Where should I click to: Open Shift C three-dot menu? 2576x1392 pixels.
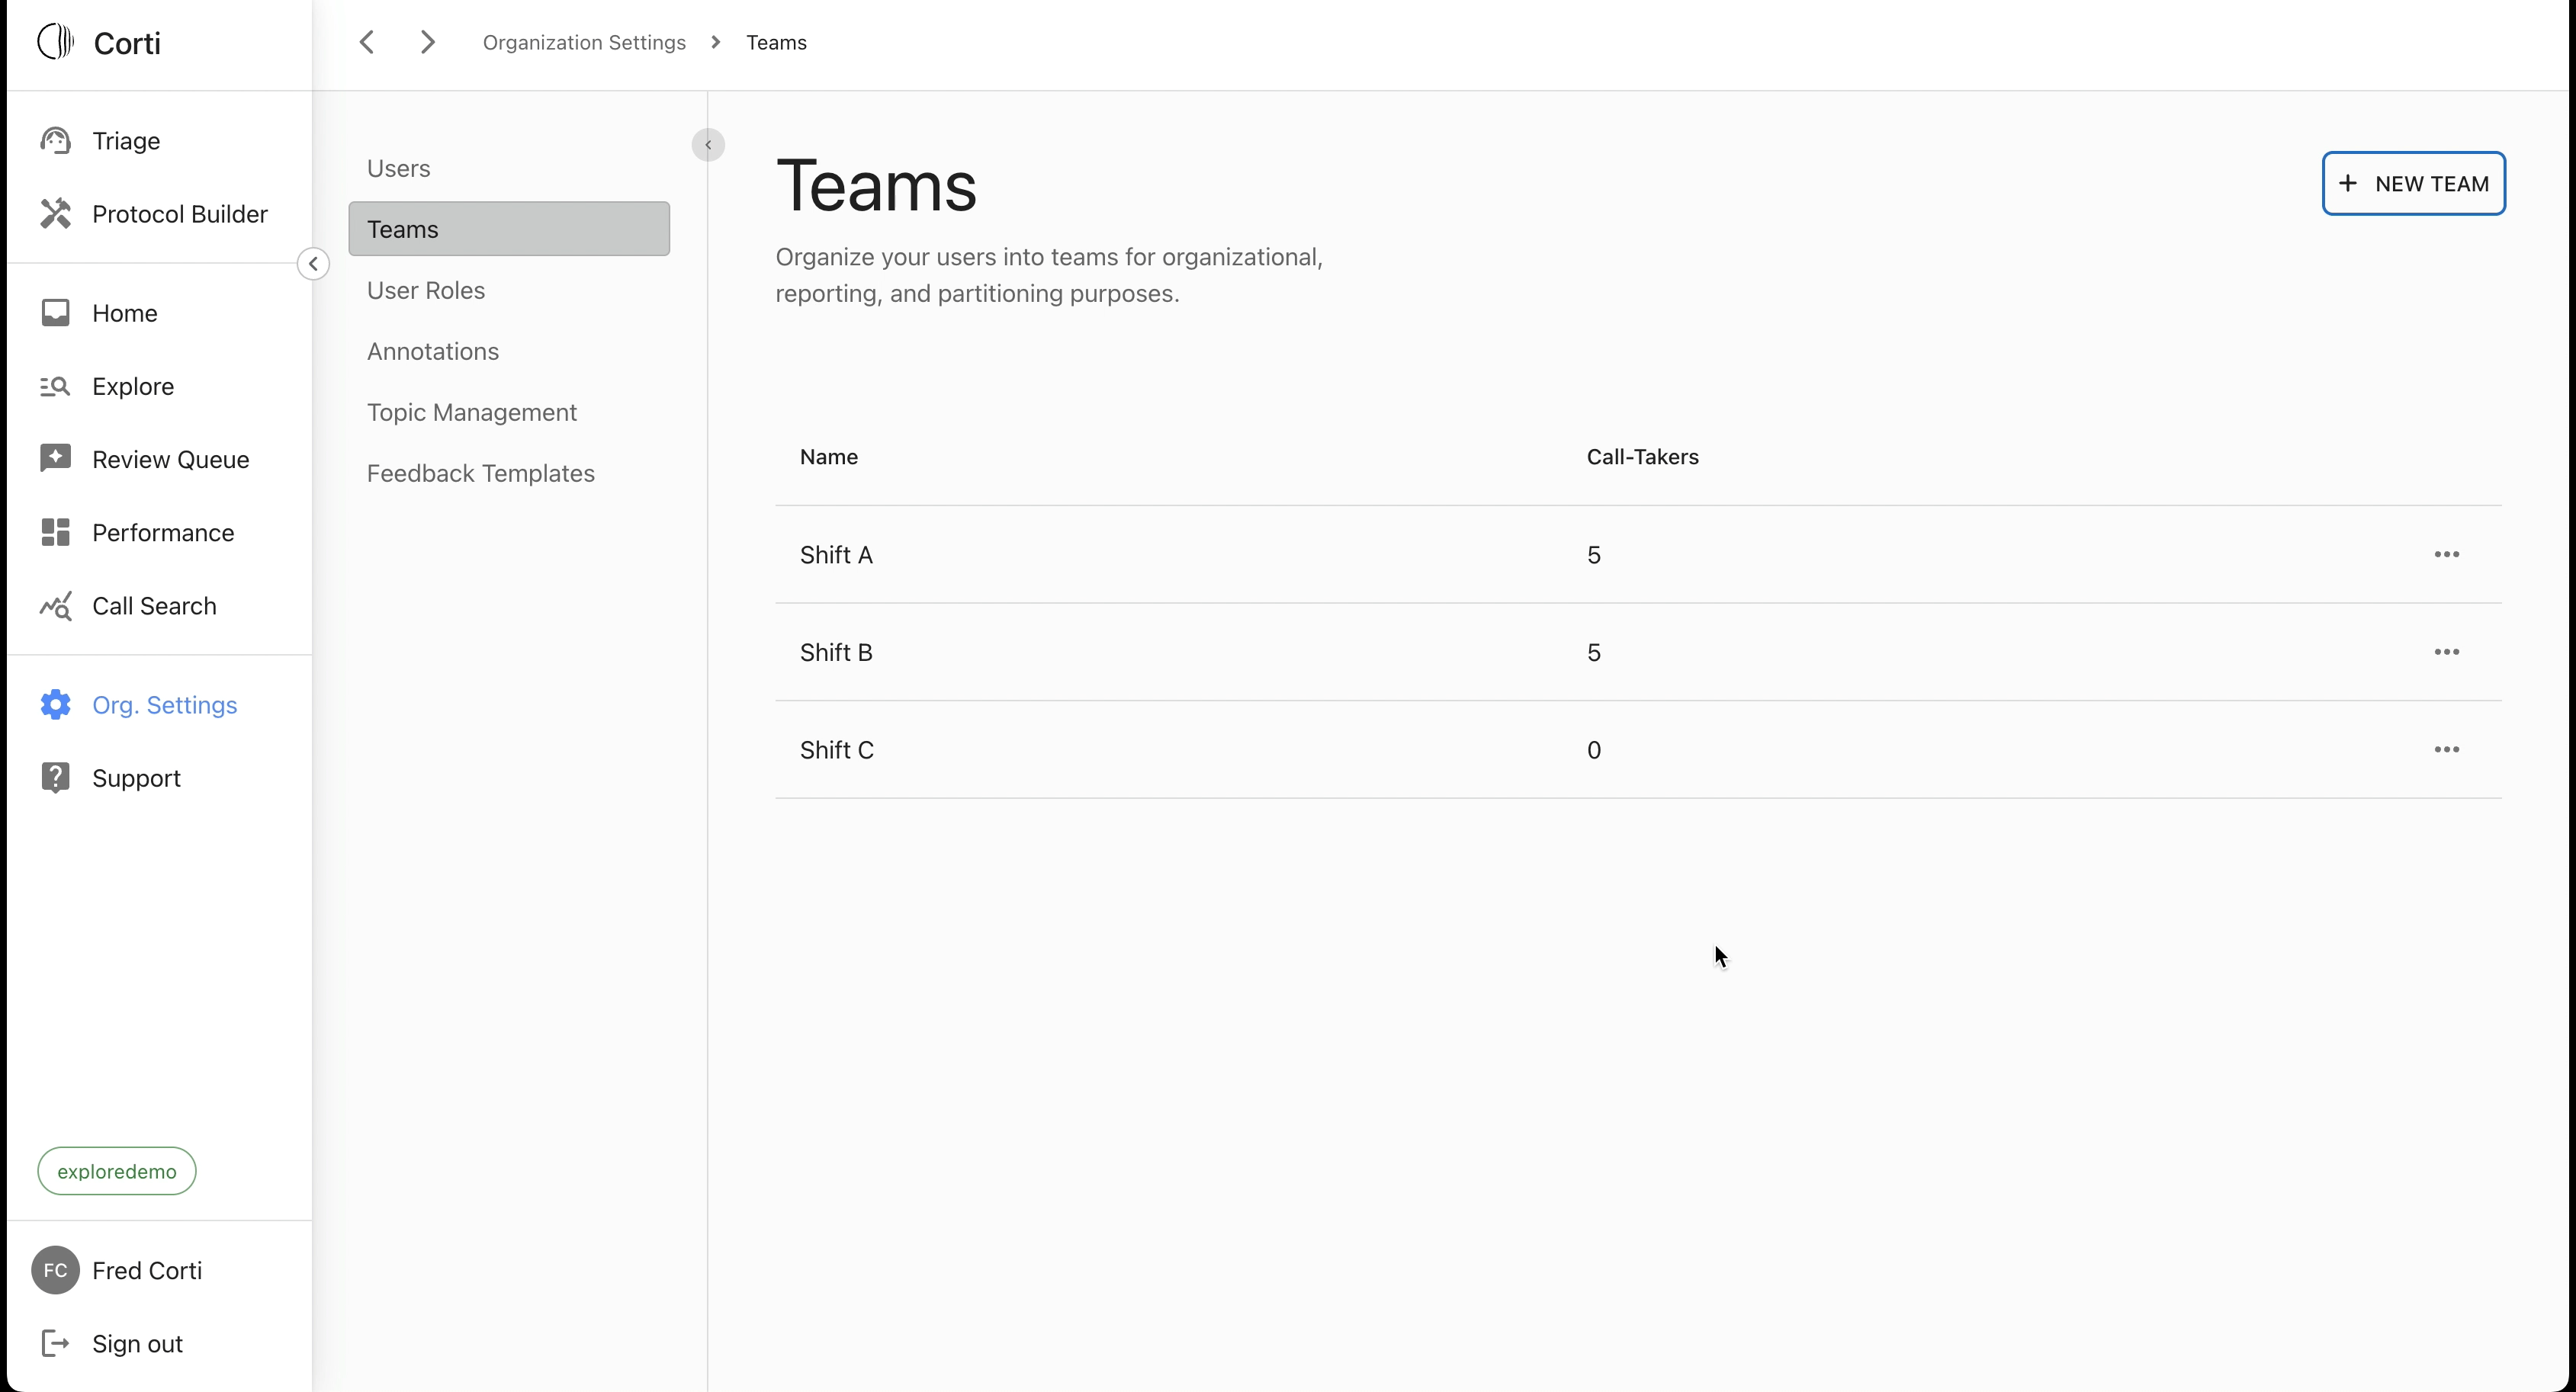pyautogui.click(x=2446, y=749)
